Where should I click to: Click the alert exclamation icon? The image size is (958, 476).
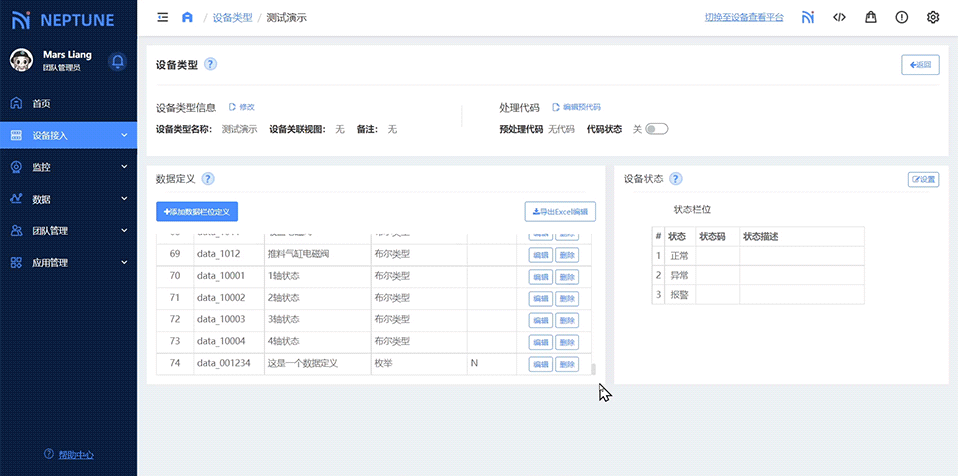point(902,17)
